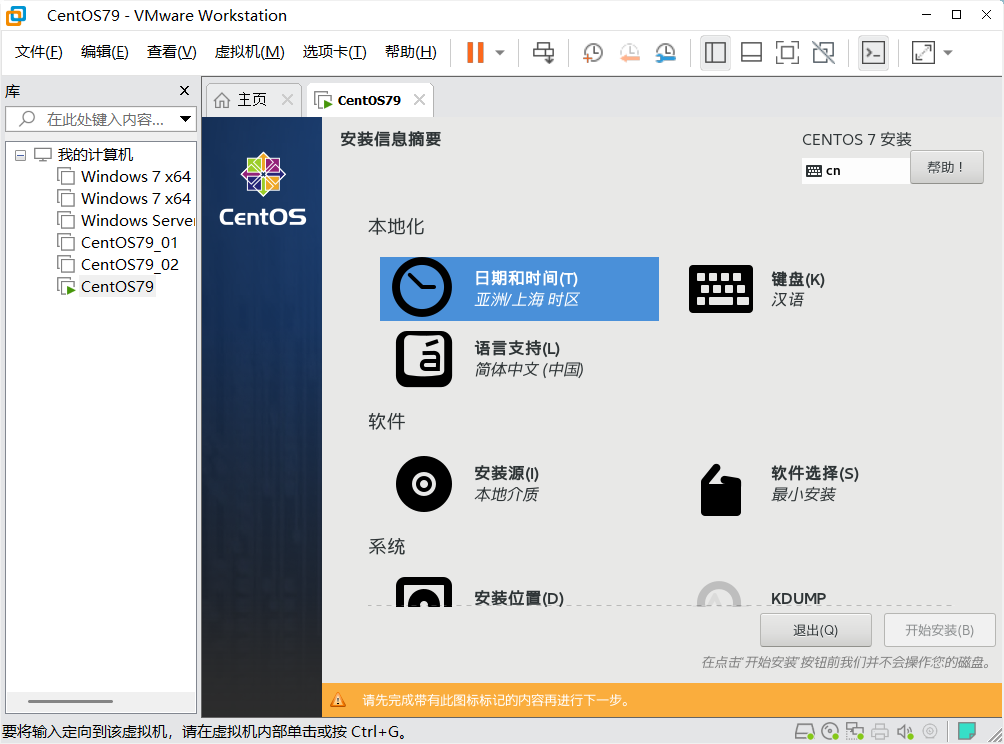1004x744 pixels.
Task: Click the unity mode toolbar icon
Action: 823,53
